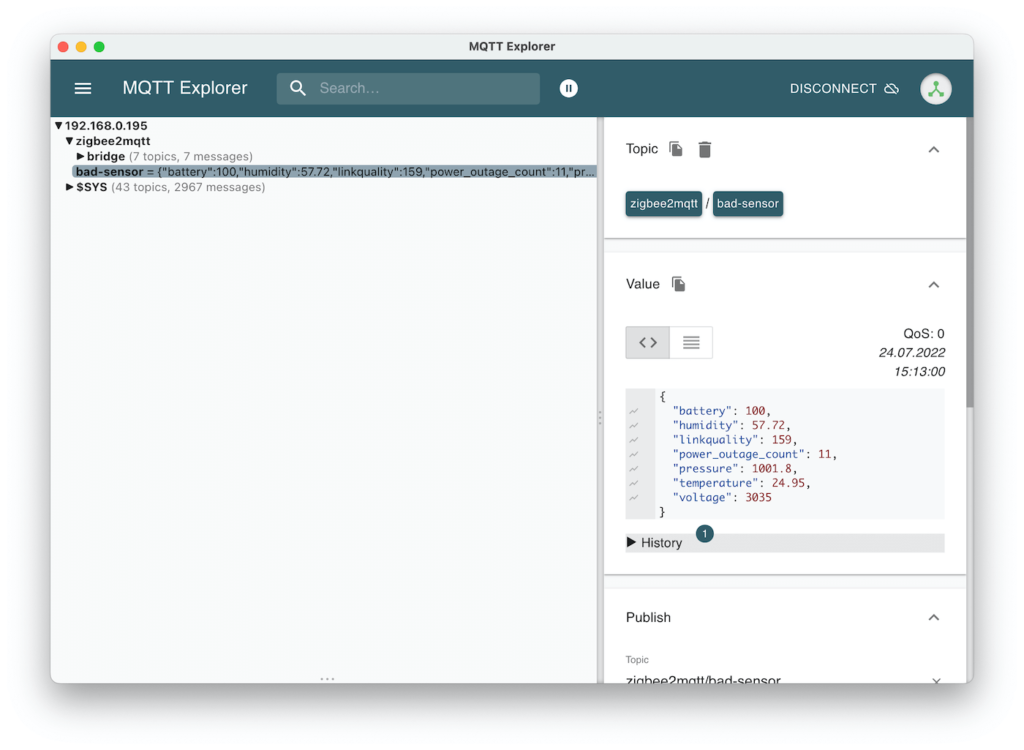This screenshot has height=750, width=1024.
Task: Collapse the Topic panel section
Action: point(934,150)
